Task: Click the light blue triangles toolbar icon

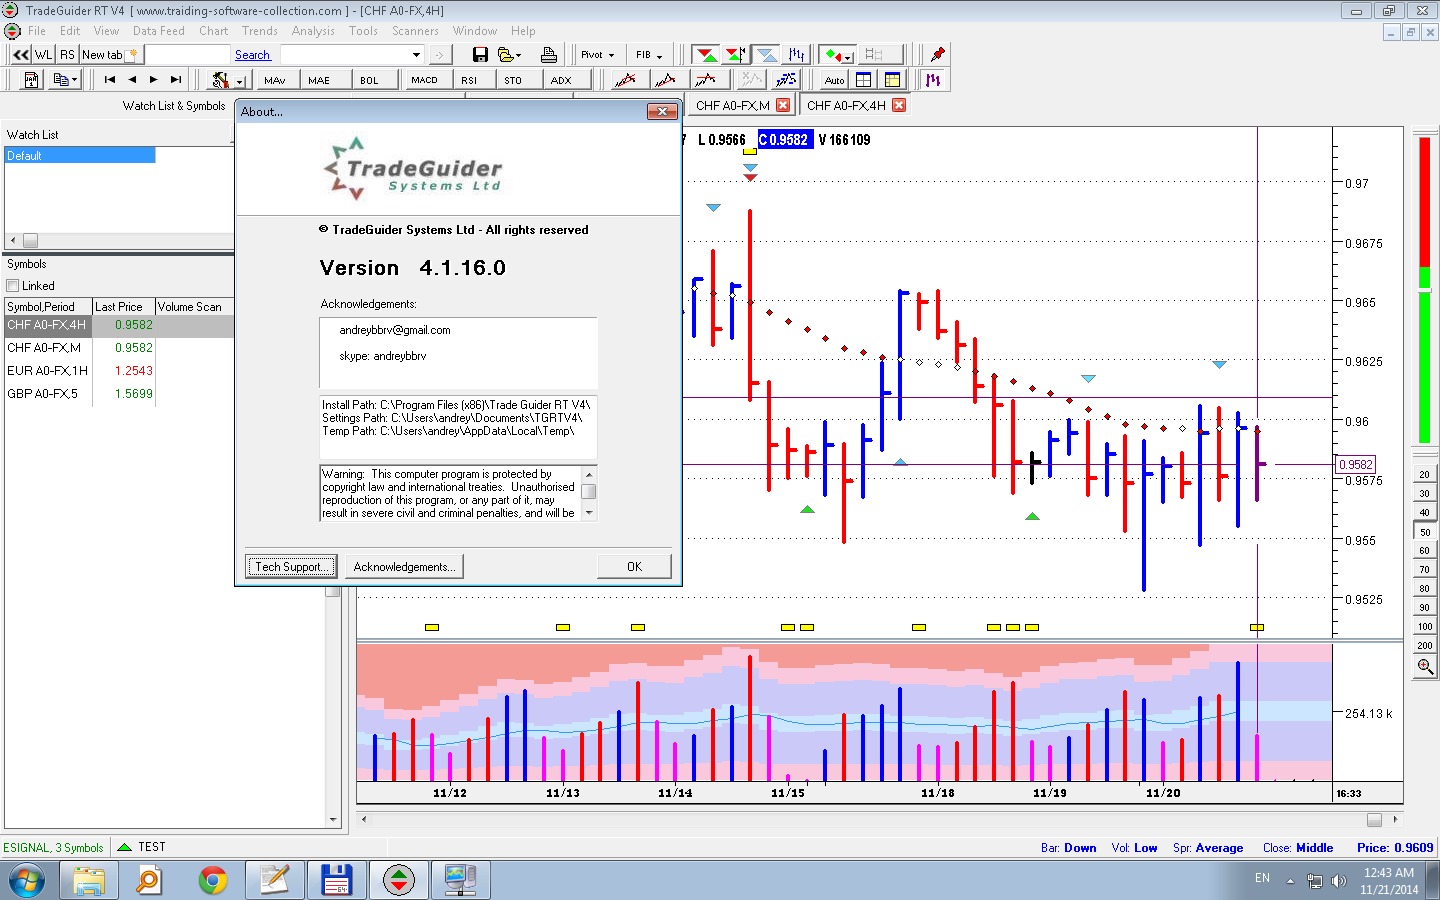Action: coord(766,55)
